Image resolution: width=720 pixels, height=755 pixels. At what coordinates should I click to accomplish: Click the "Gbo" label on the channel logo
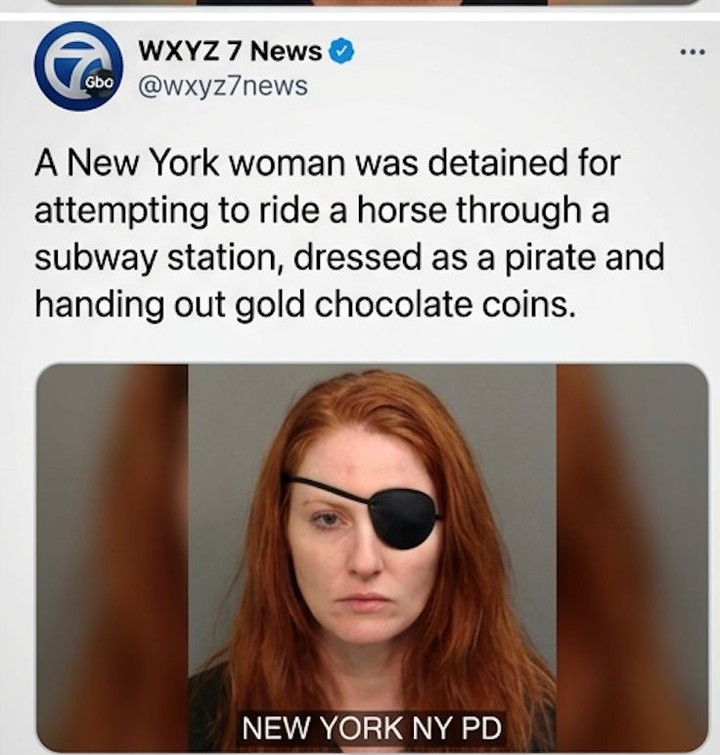[x=99, y=83]
